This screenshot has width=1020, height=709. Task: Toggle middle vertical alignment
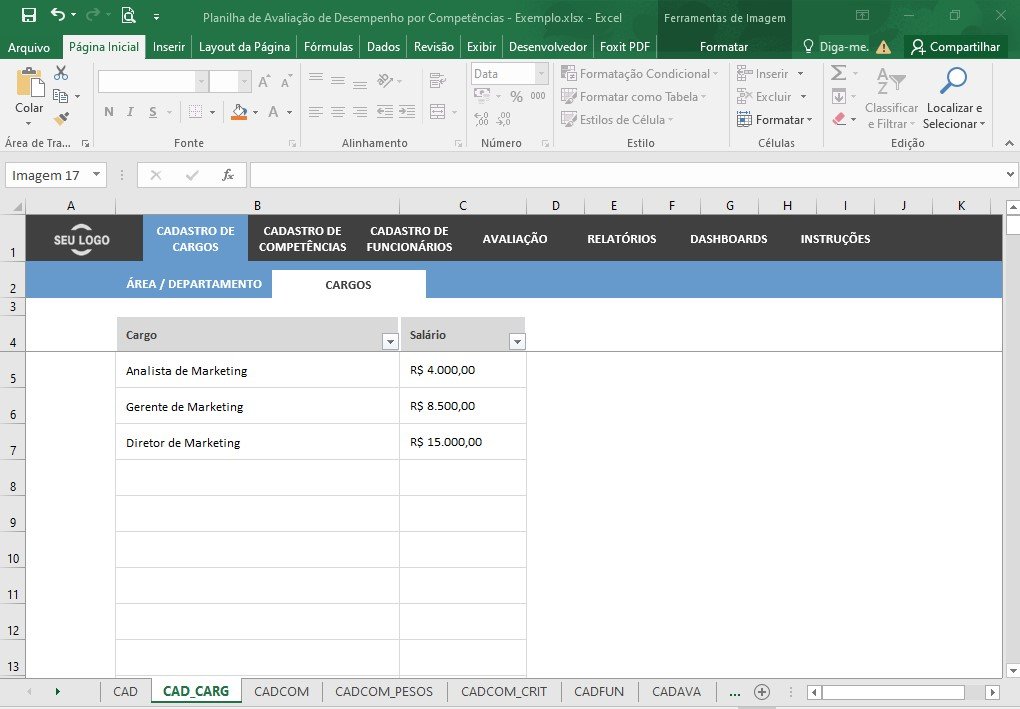(x=338, y=81)
